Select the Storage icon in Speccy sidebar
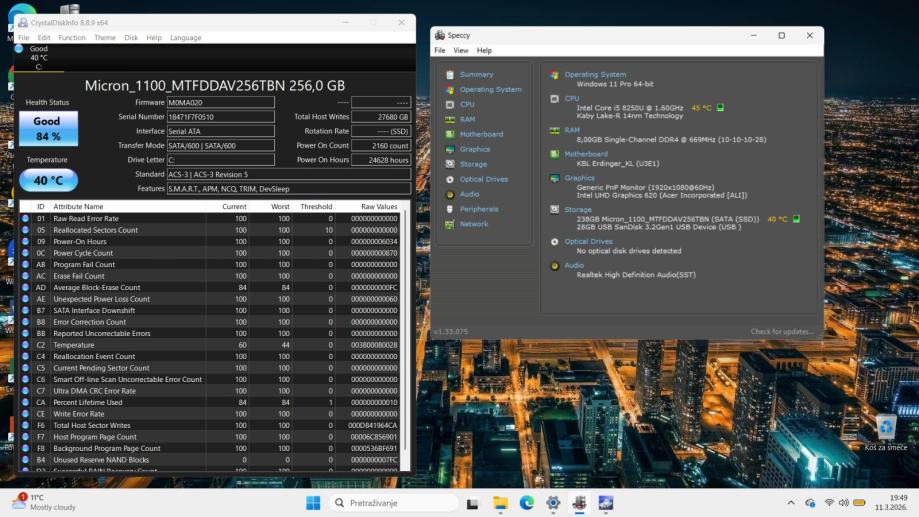 tap(450, 164)
